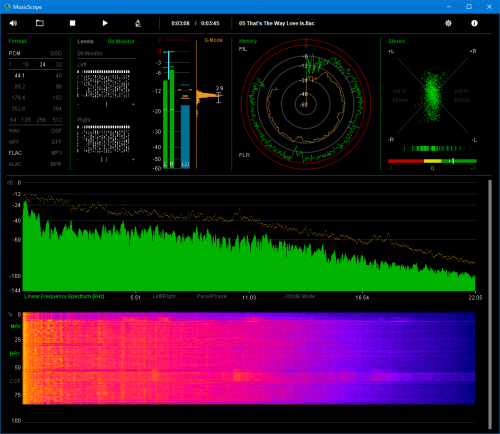Click the MusicScope app logo in the title bar
Screen dimensions: 500x434
7,7
